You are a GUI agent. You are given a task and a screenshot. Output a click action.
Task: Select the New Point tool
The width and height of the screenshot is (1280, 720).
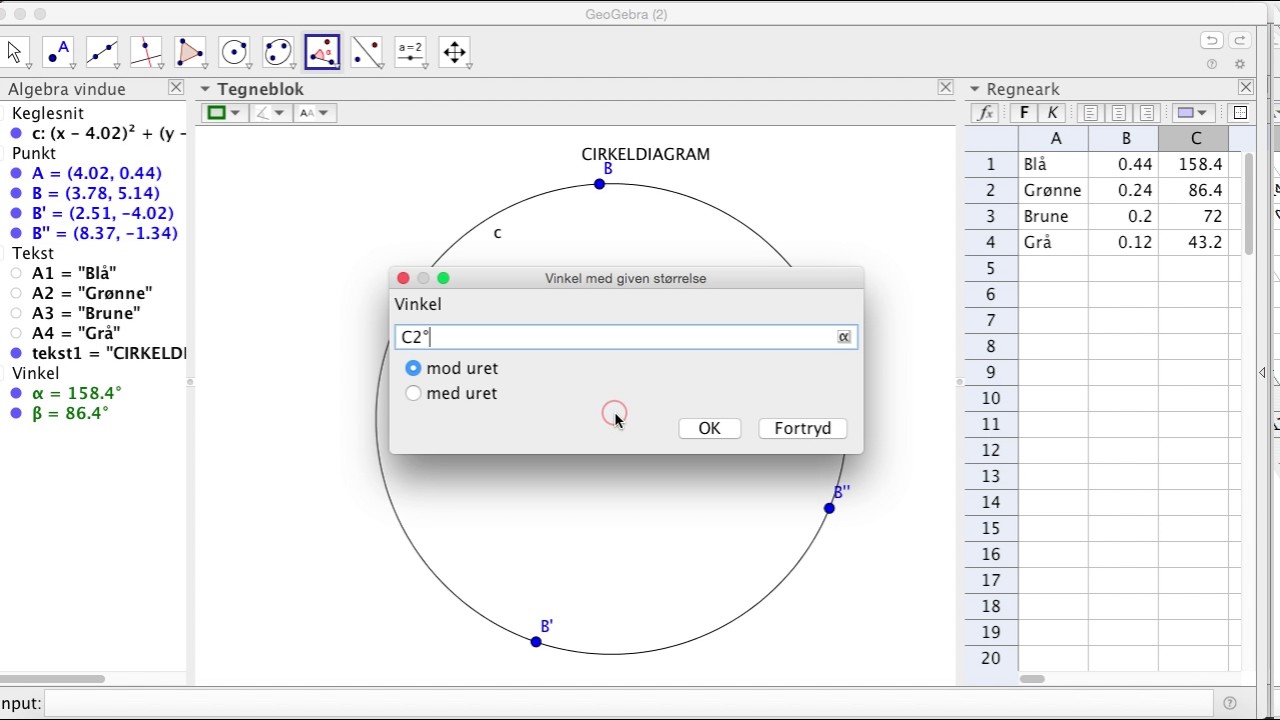click(58, 52)
